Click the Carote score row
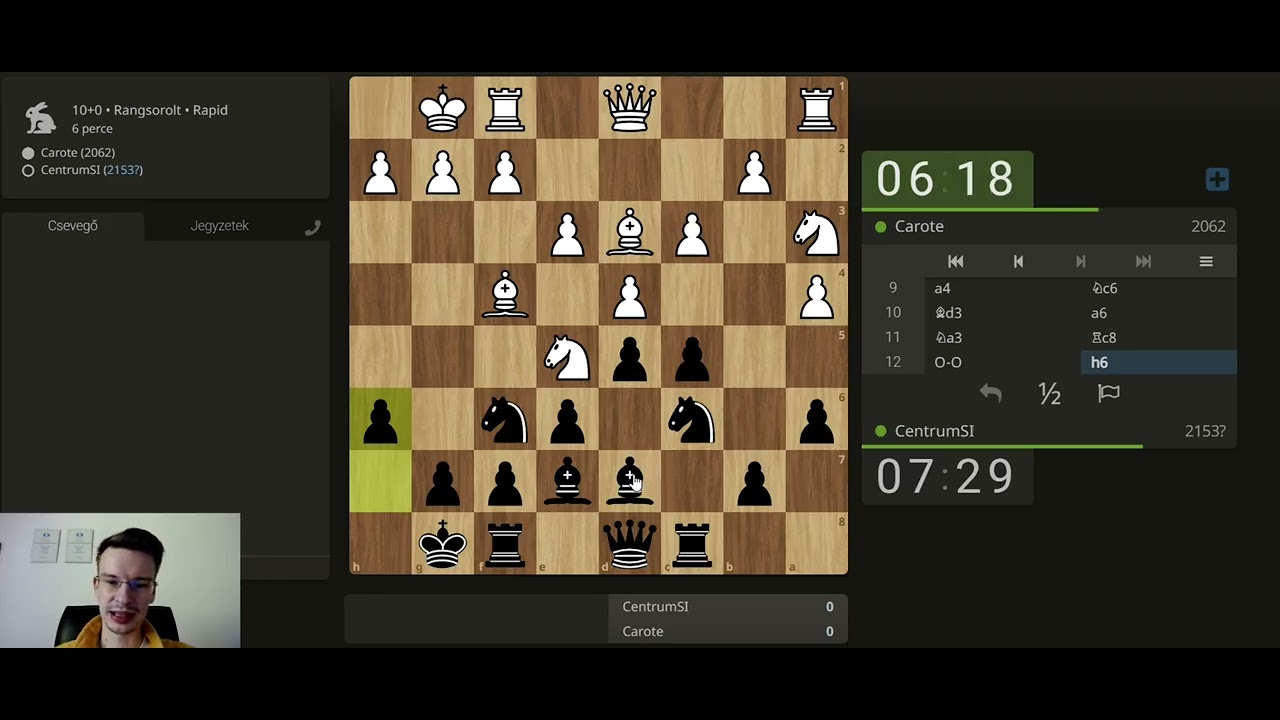Screen dimensions: 1280x720 728,631
